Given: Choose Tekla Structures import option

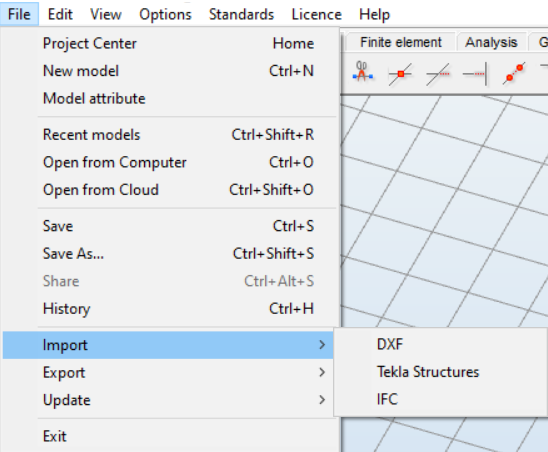Looking at the screenshot, I should [x=428, y=372].
